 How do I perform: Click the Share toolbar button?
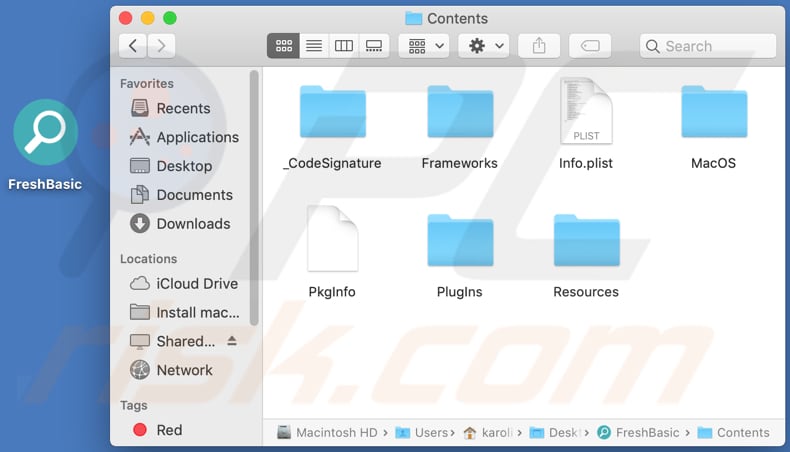539,46
